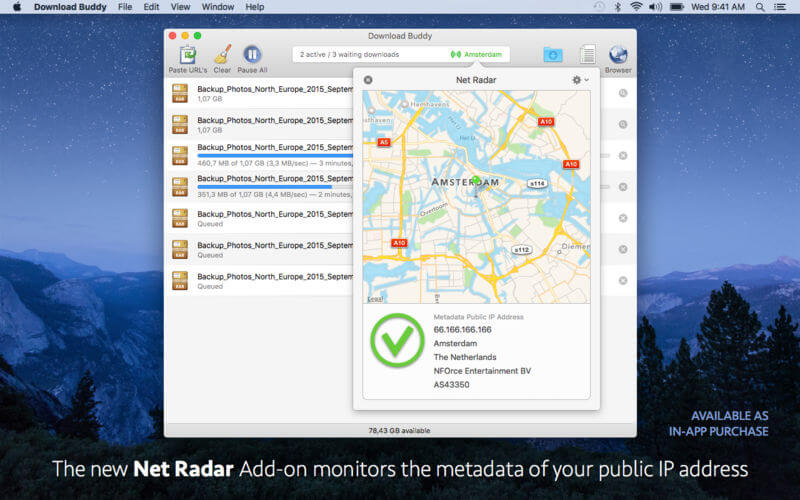Click the Bluetooth menu bar icon
Viewport: 800px width, 500px height.
click(617, 7)
